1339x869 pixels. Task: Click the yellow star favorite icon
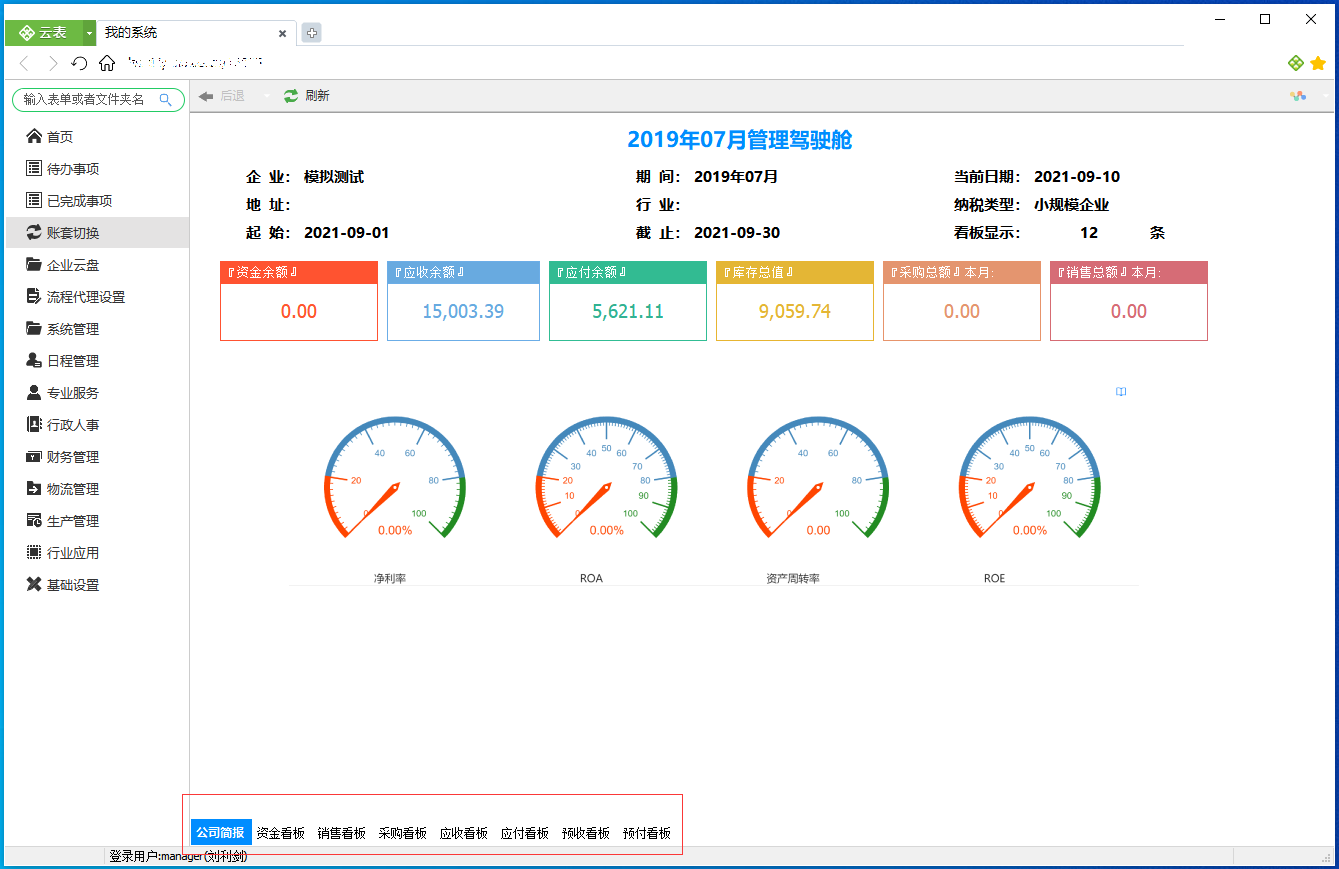pyautogui.click(x=1318, y=63)
